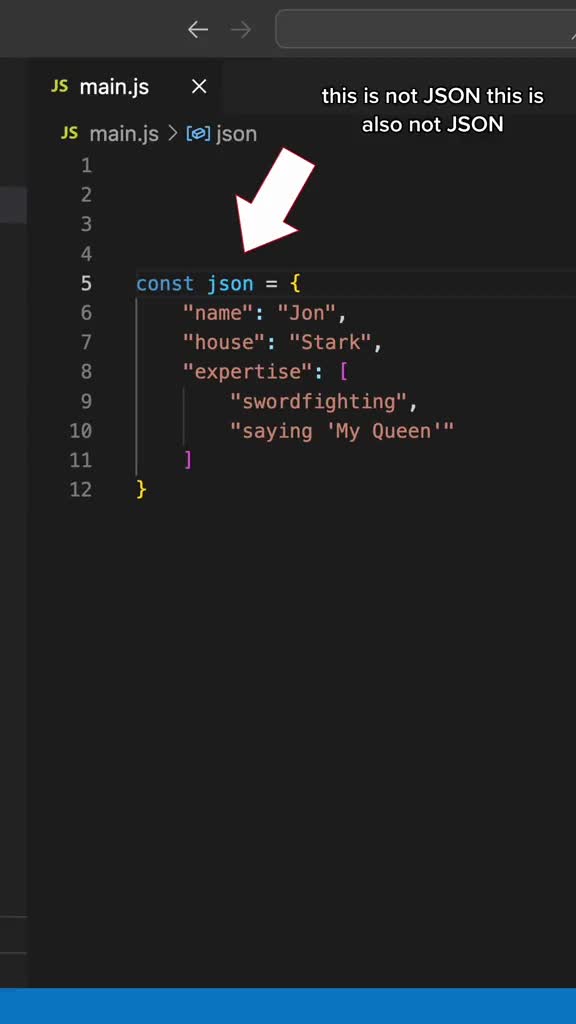Close the main.js tab
The image size is (576, 1024).
point(199,86)
